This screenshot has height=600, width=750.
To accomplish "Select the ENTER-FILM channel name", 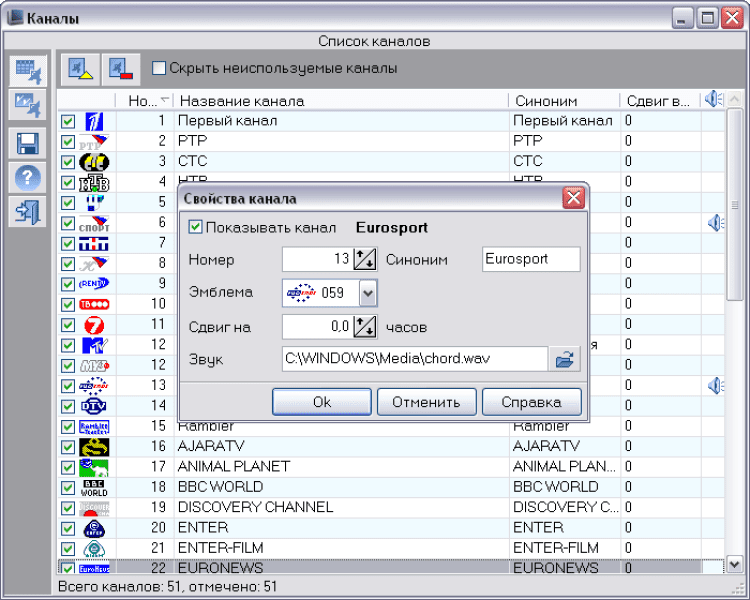I will click(221, 548).
